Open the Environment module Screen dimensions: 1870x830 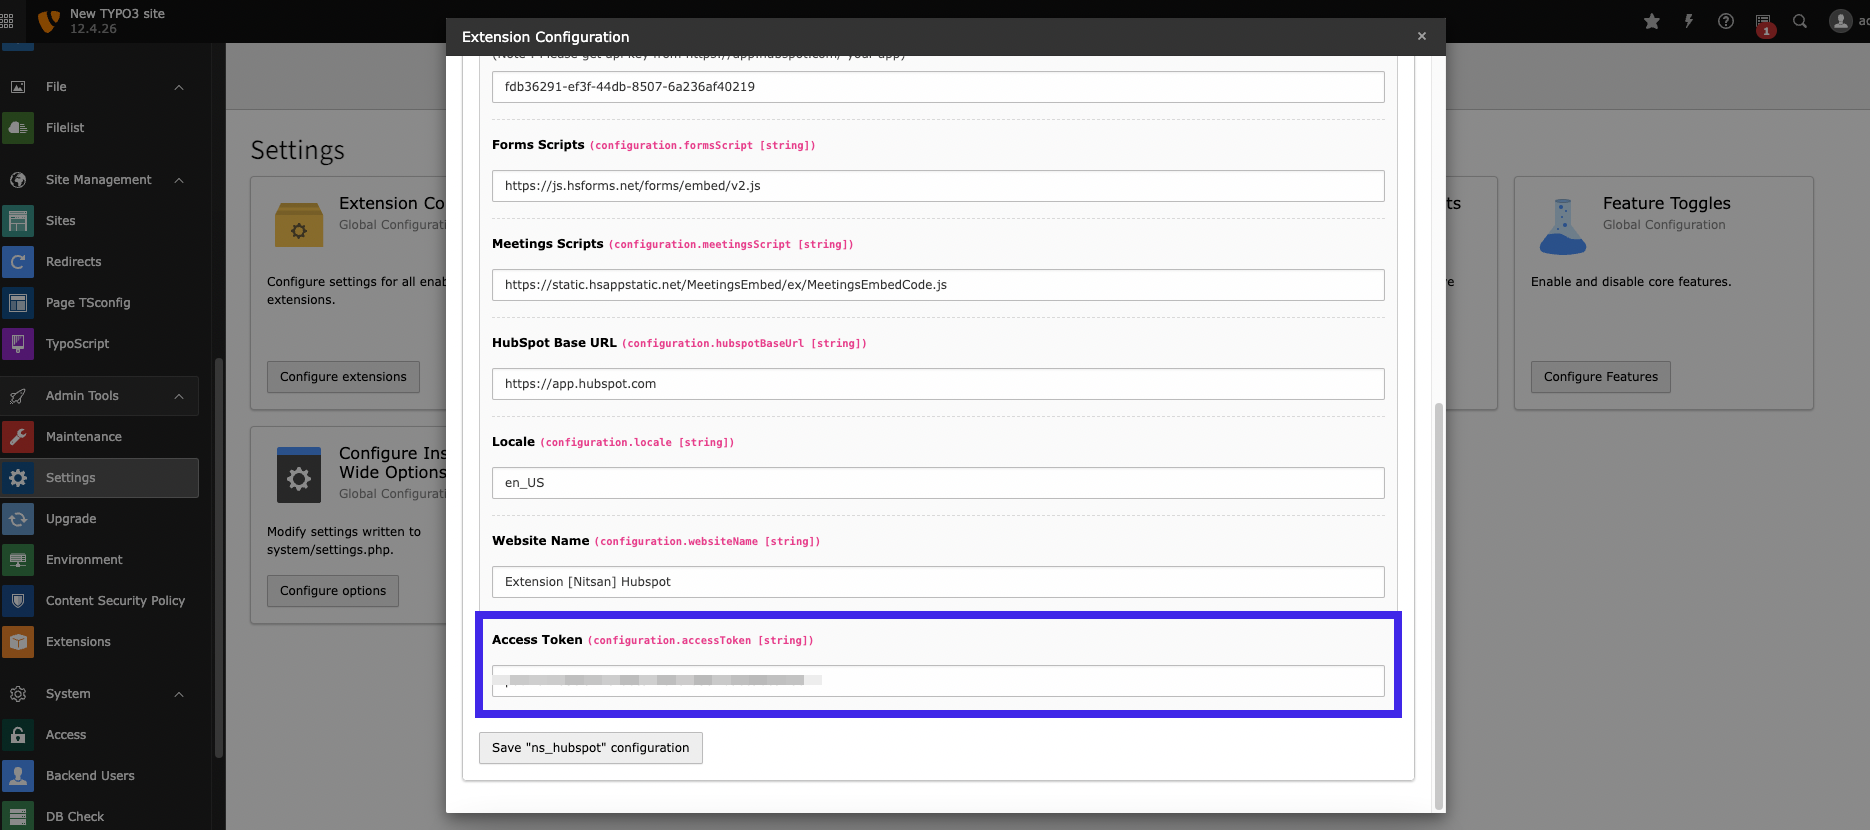pyautogui.click(x=100, y=560)
